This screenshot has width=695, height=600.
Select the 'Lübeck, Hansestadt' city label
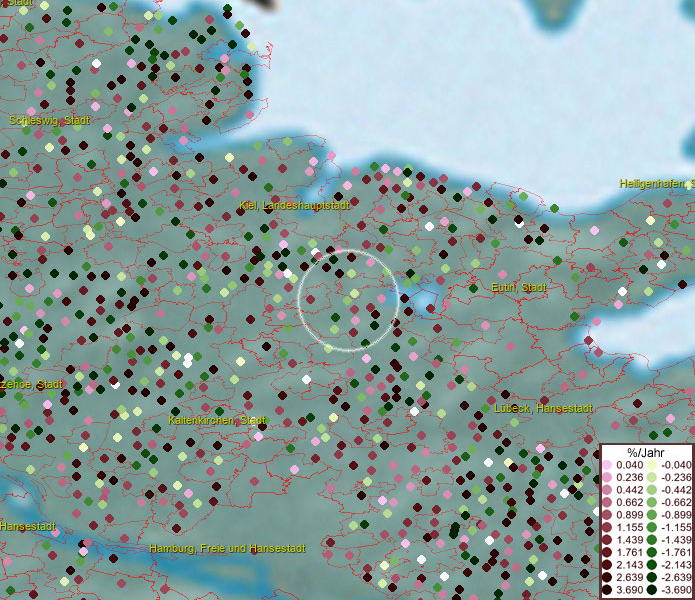543,408
